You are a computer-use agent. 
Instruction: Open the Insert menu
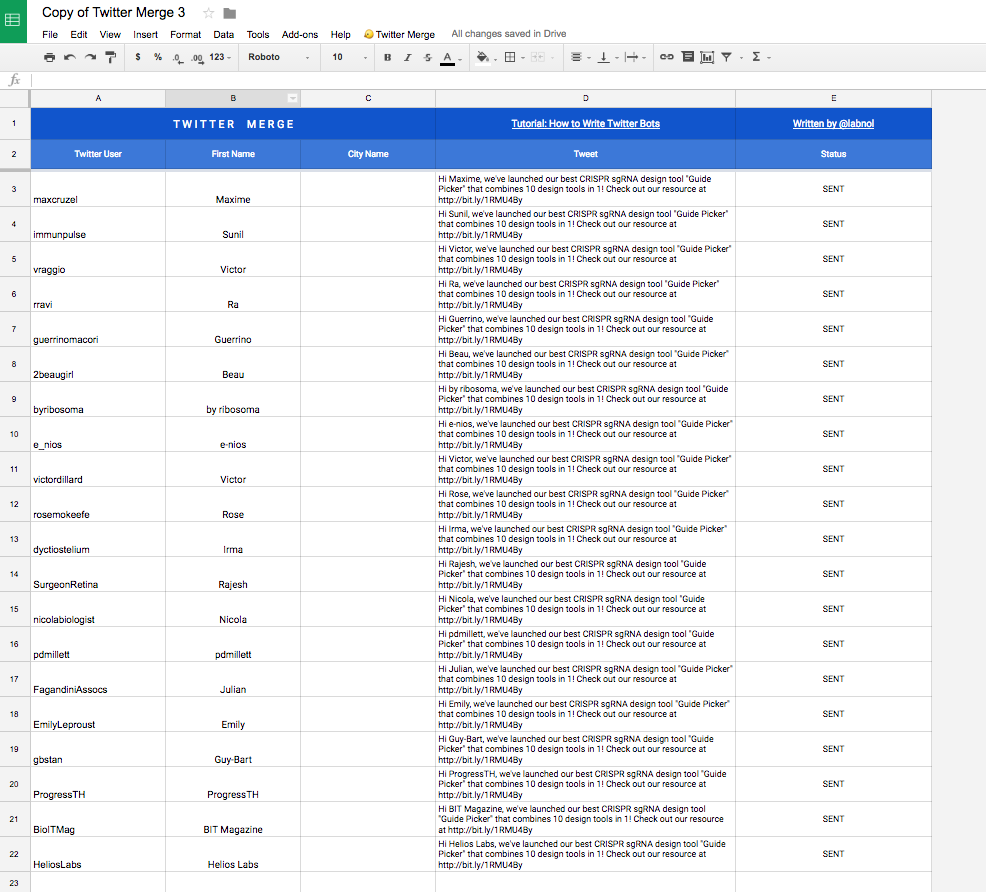coord(145,35)
